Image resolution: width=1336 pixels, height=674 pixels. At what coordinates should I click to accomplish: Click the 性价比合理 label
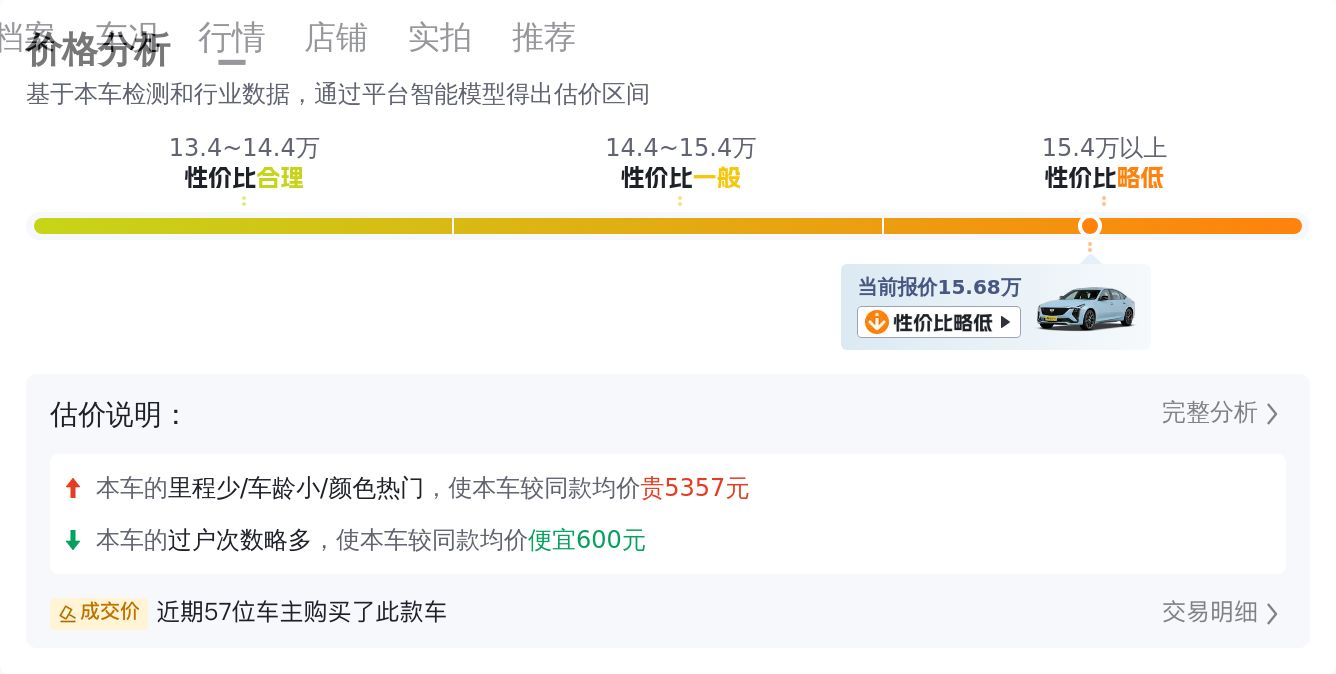point(244,178)
